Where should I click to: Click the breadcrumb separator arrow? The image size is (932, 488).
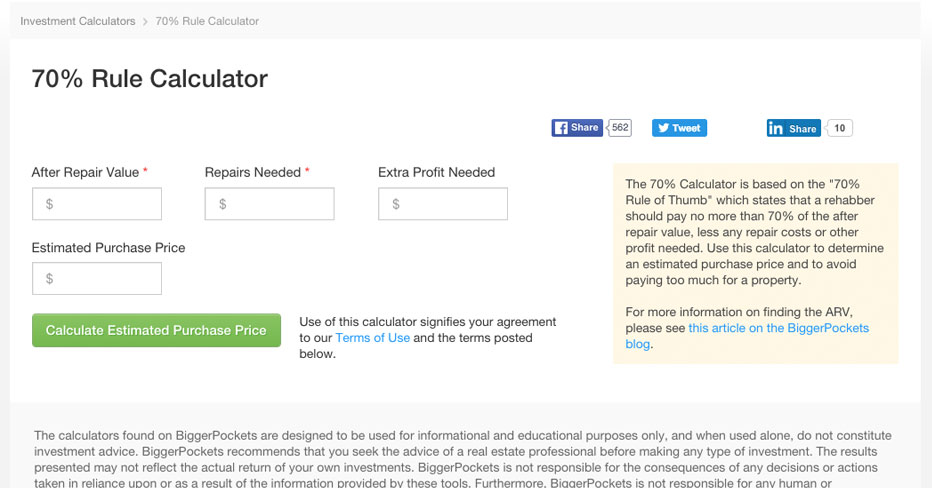tap(145, 21)
